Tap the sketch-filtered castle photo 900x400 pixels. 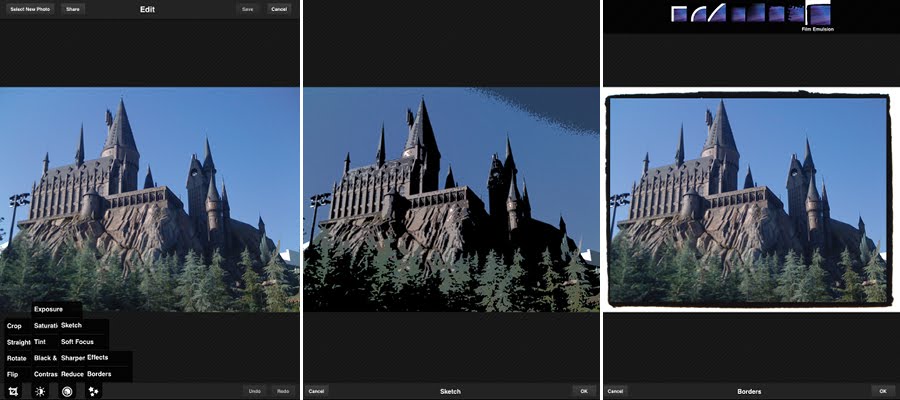tap(451, 199)
